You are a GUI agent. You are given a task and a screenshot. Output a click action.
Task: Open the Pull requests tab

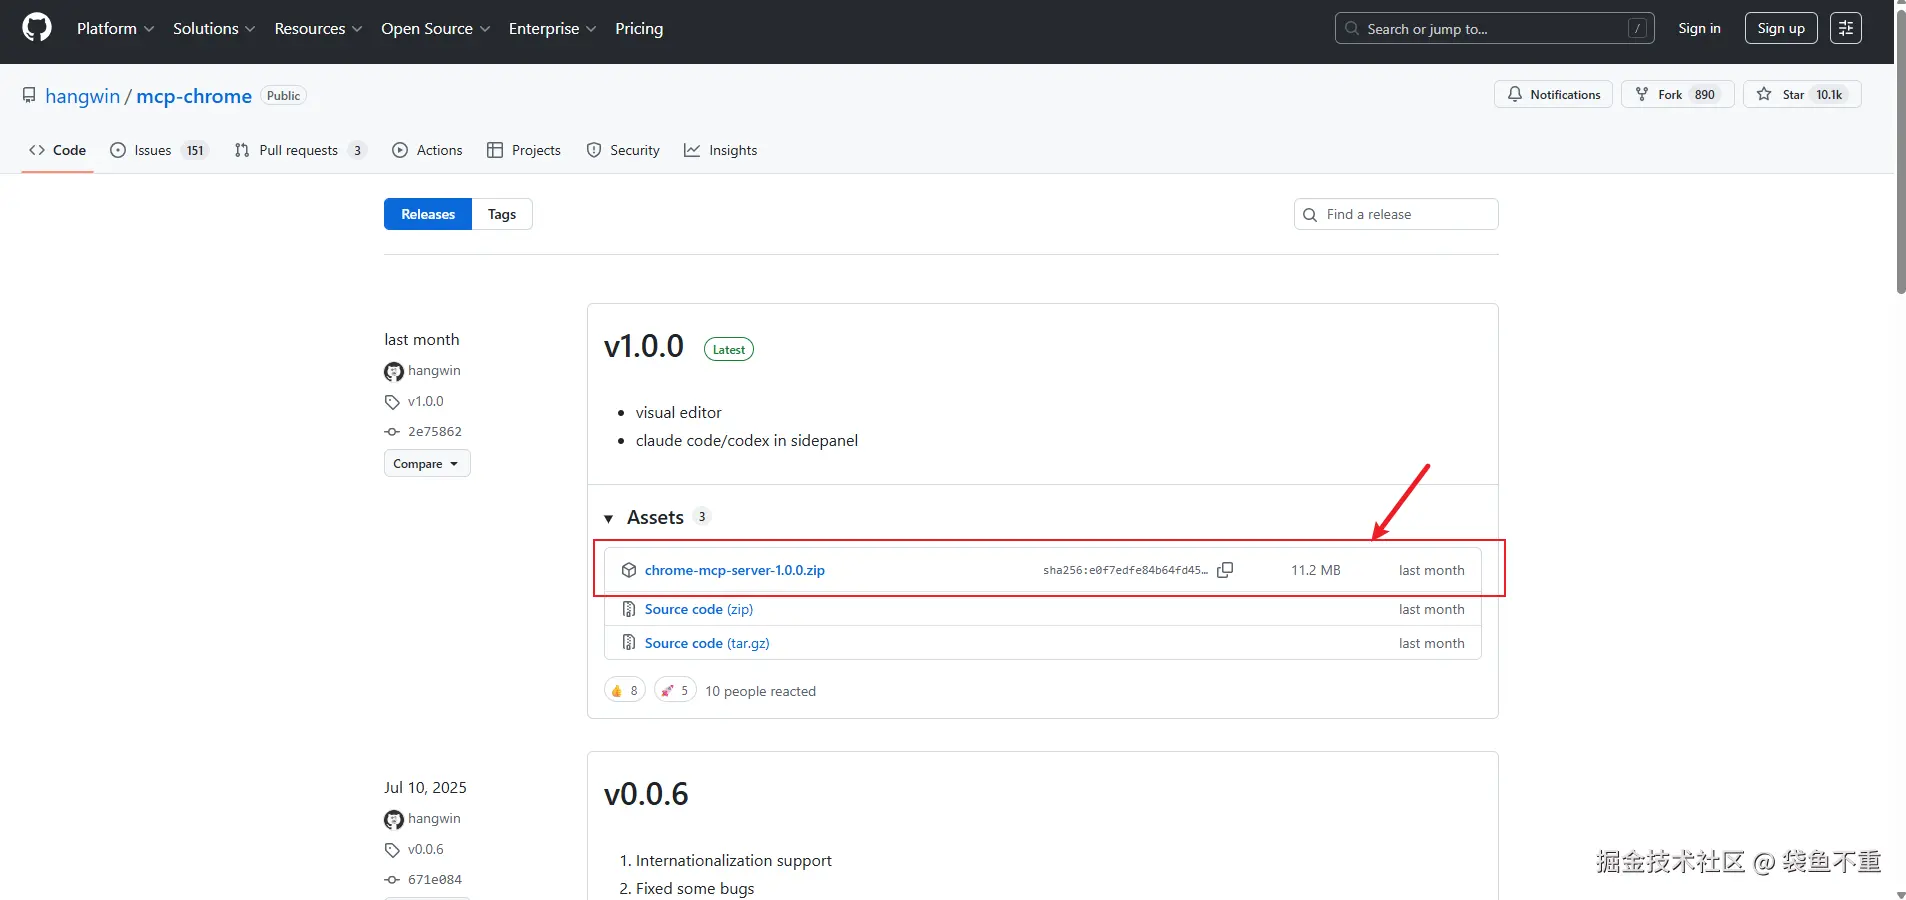(x=299, y=150)
